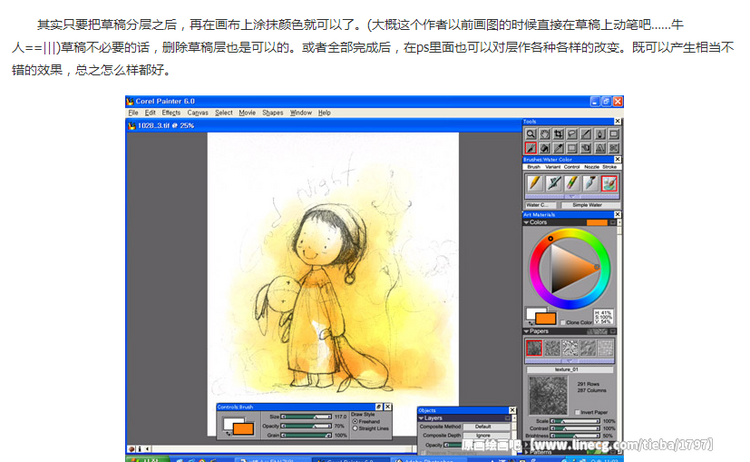Viewport: 750px width, 462px height.
Task: Open Composite Depth Ignore dropdown
Action: coord(486,435)
